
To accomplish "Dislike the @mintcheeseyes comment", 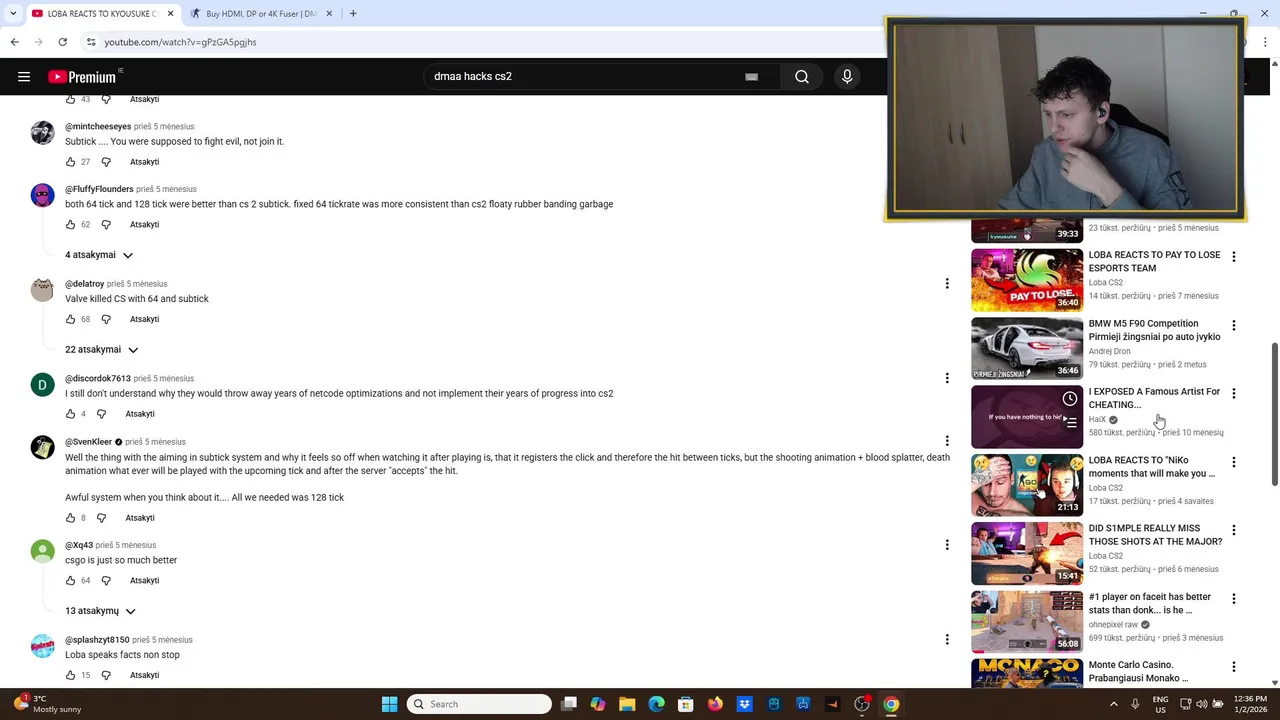I will pos(106,162).
